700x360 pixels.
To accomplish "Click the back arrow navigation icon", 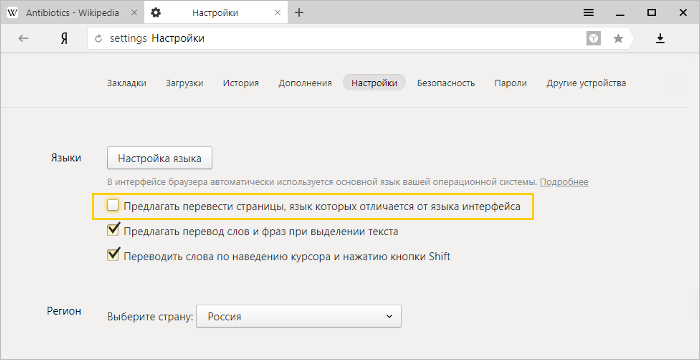I will click(x=23, y=39).
